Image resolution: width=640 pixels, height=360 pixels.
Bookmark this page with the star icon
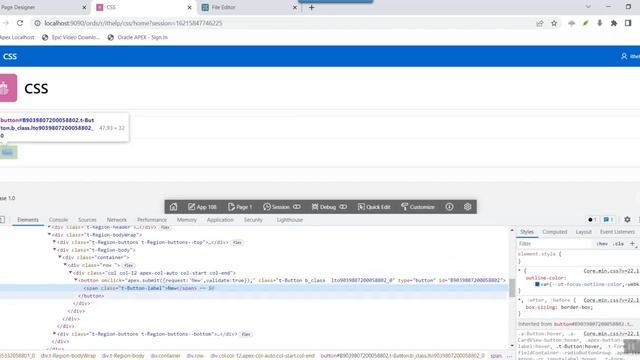(x=554, y=23)
